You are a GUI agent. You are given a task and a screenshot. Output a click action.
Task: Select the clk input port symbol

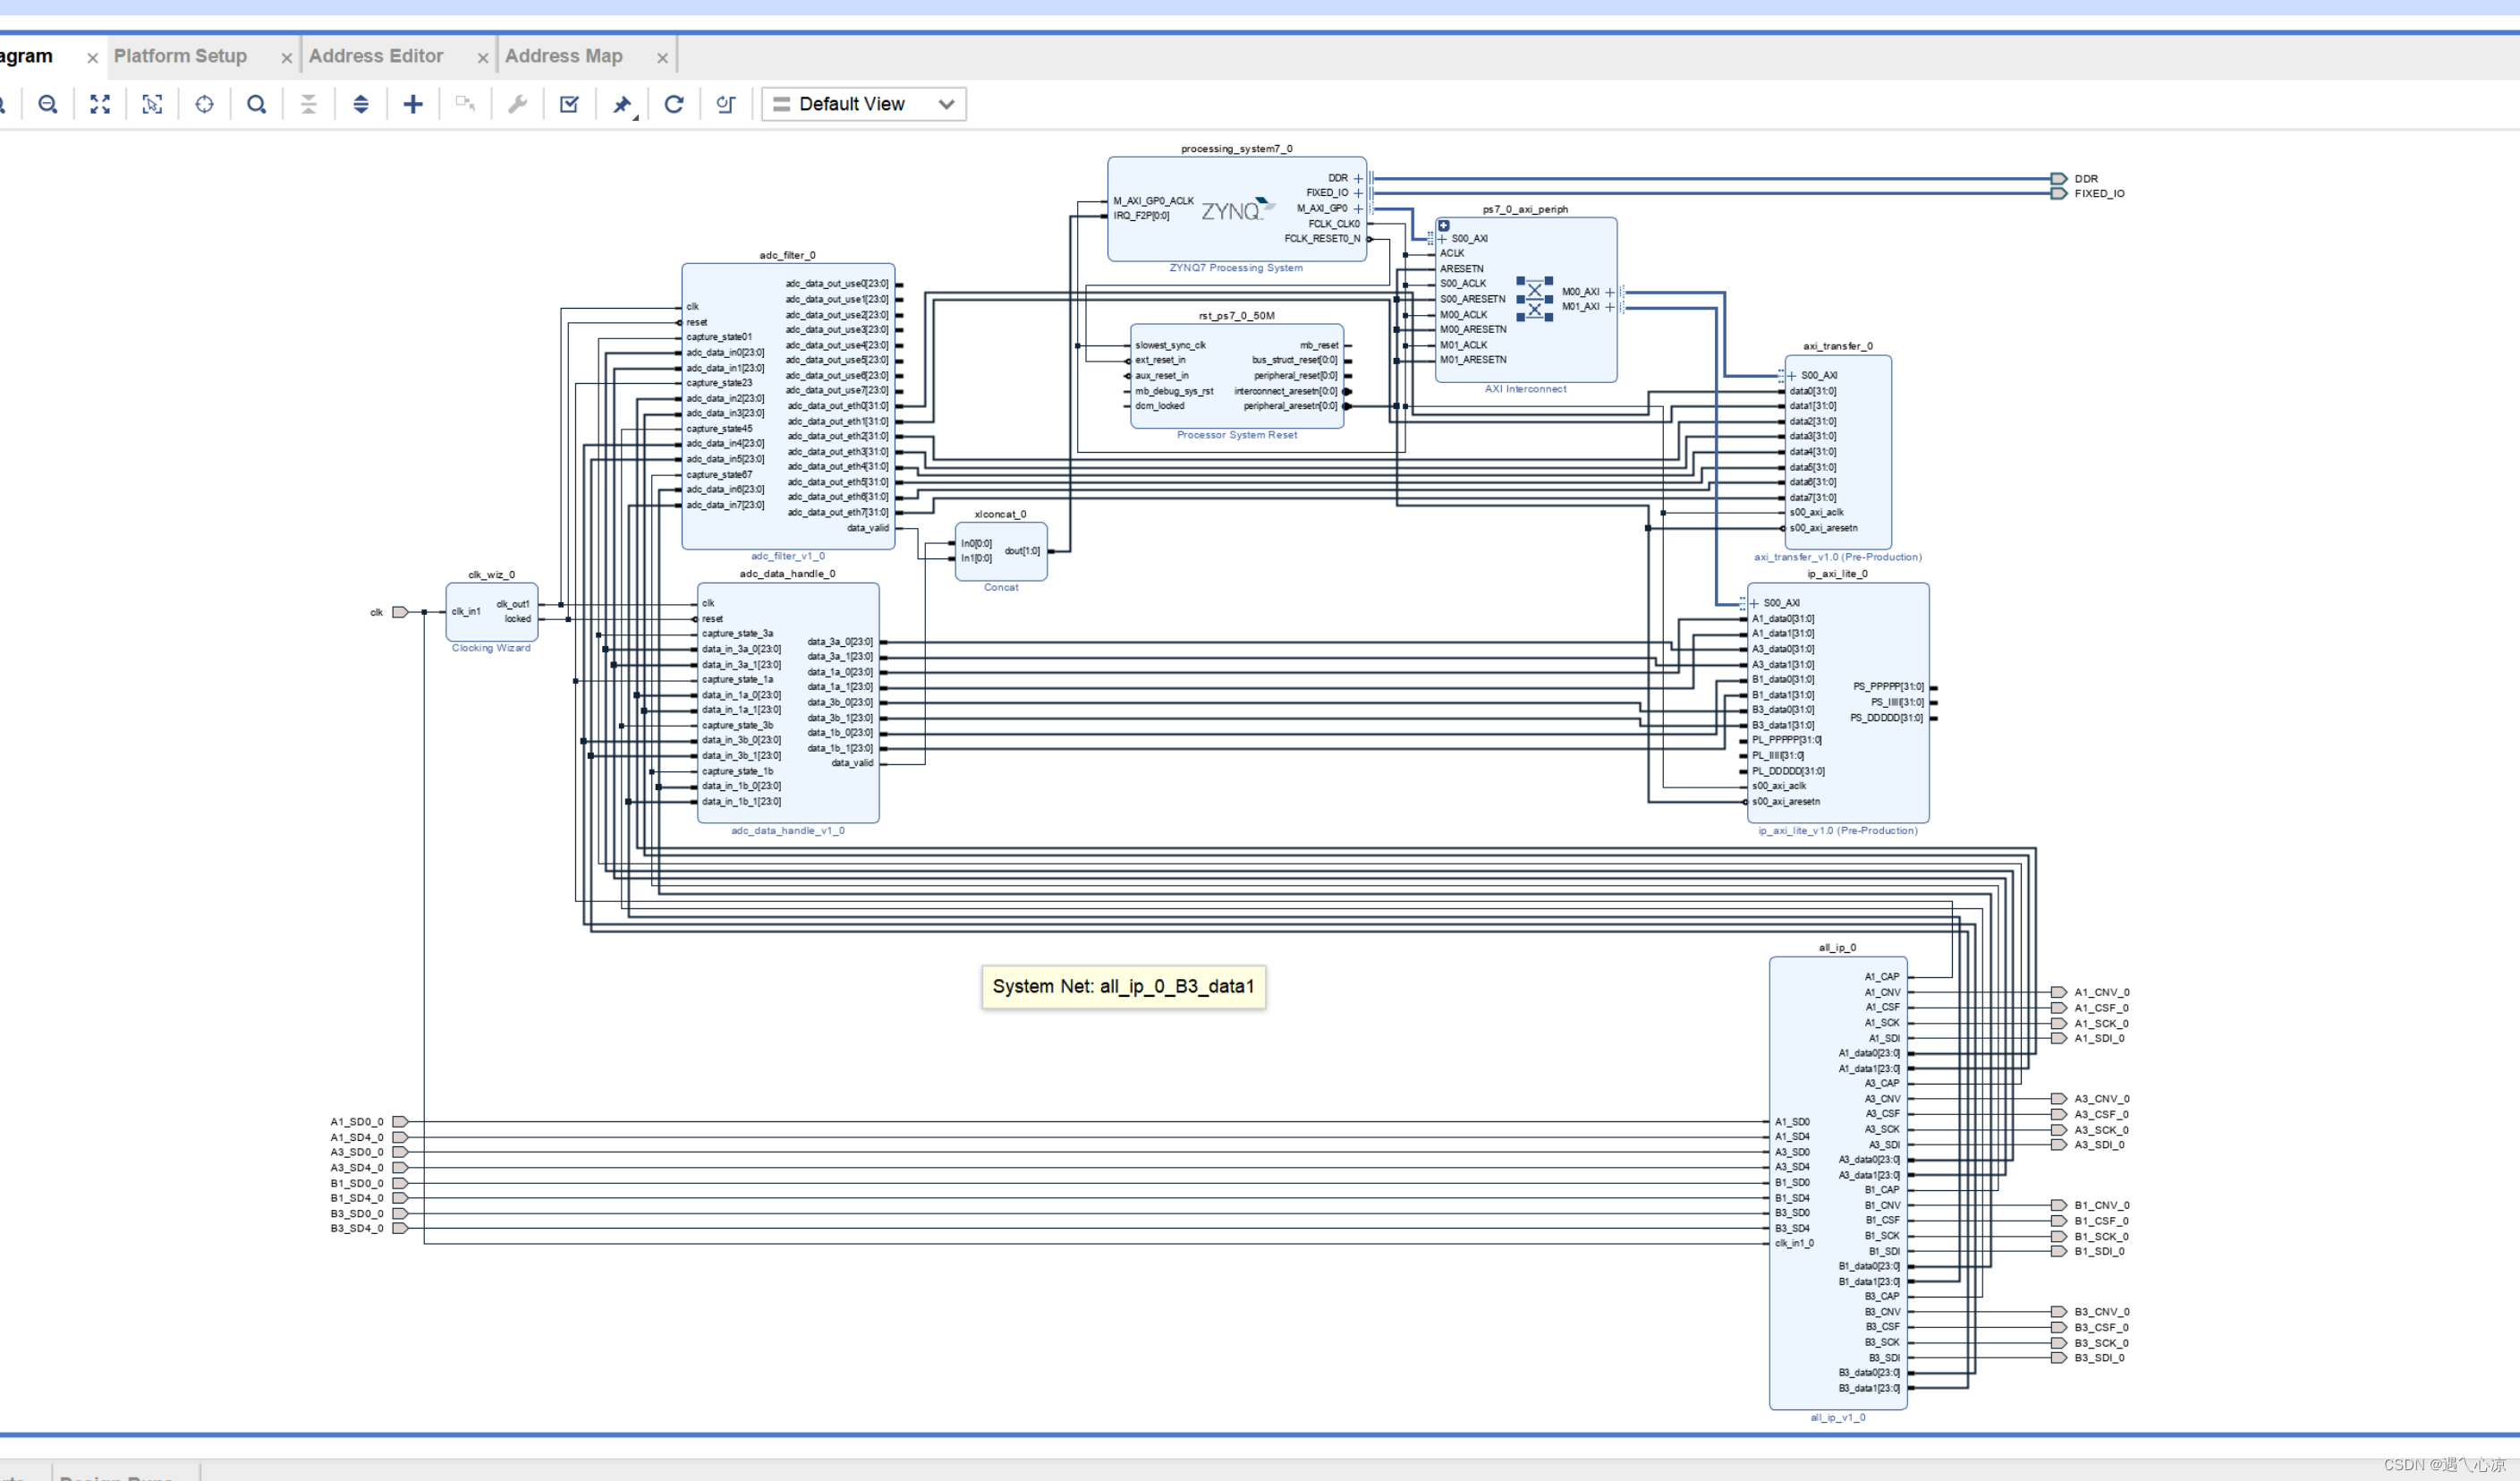point(400,612)
